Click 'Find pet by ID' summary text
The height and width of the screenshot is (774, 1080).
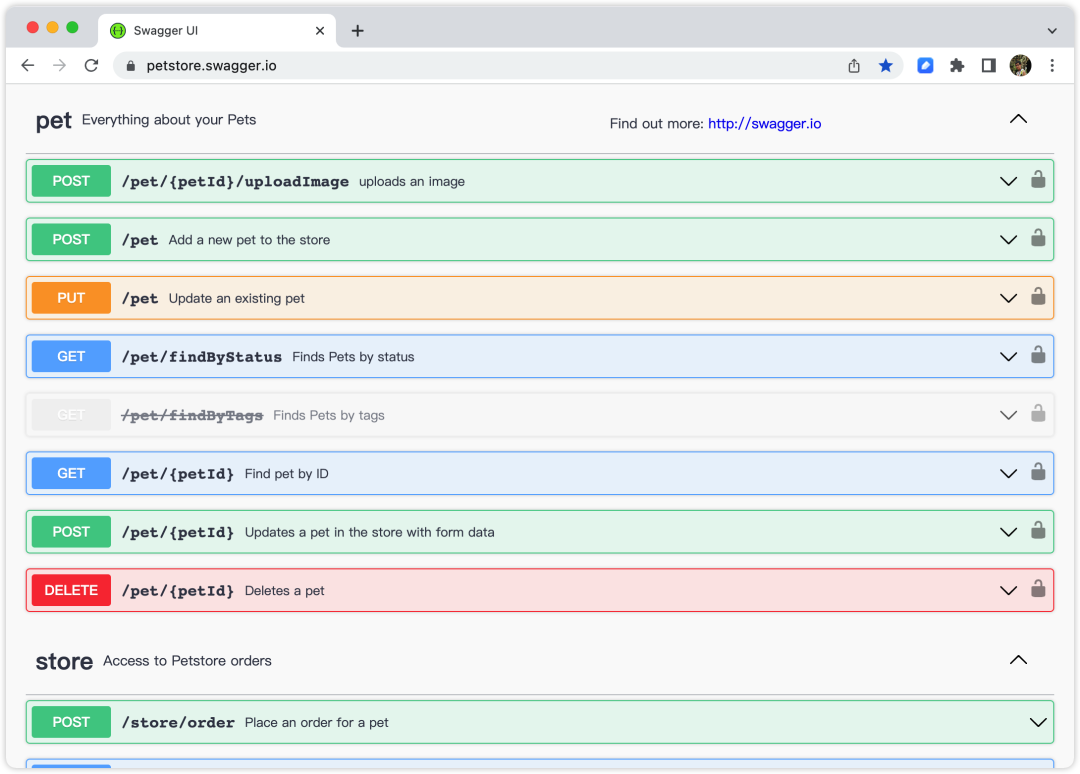[287, 474]
